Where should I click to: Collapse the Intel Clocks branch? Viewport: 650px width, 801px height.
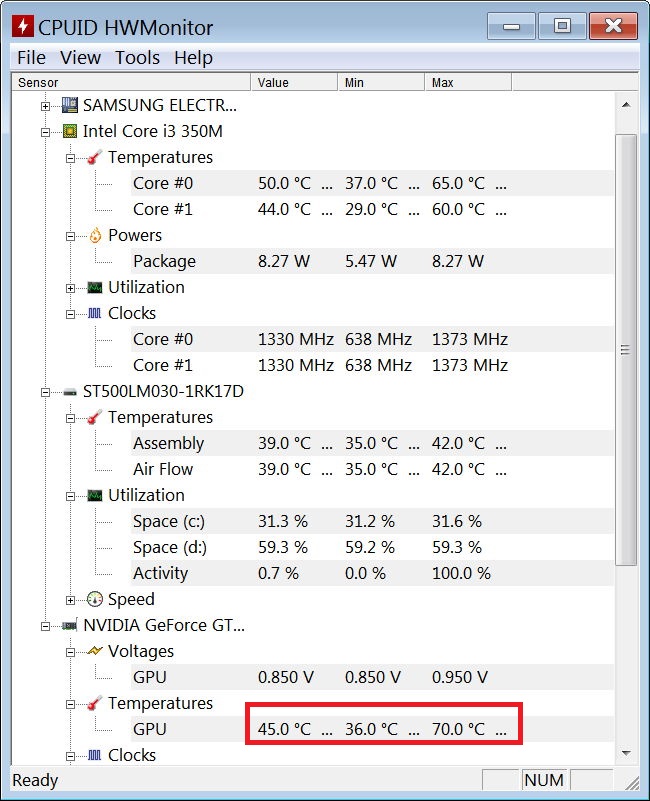tap(71, 314)
